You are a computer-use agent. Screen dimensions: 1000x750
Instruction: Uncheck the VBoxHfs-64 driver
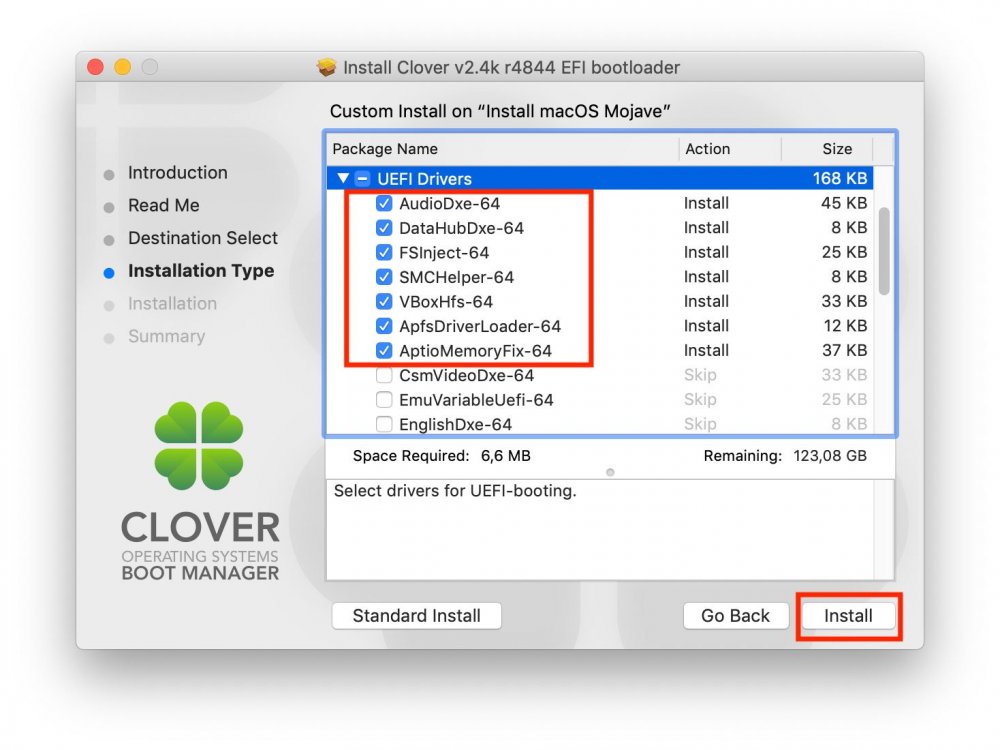[384, 302]
